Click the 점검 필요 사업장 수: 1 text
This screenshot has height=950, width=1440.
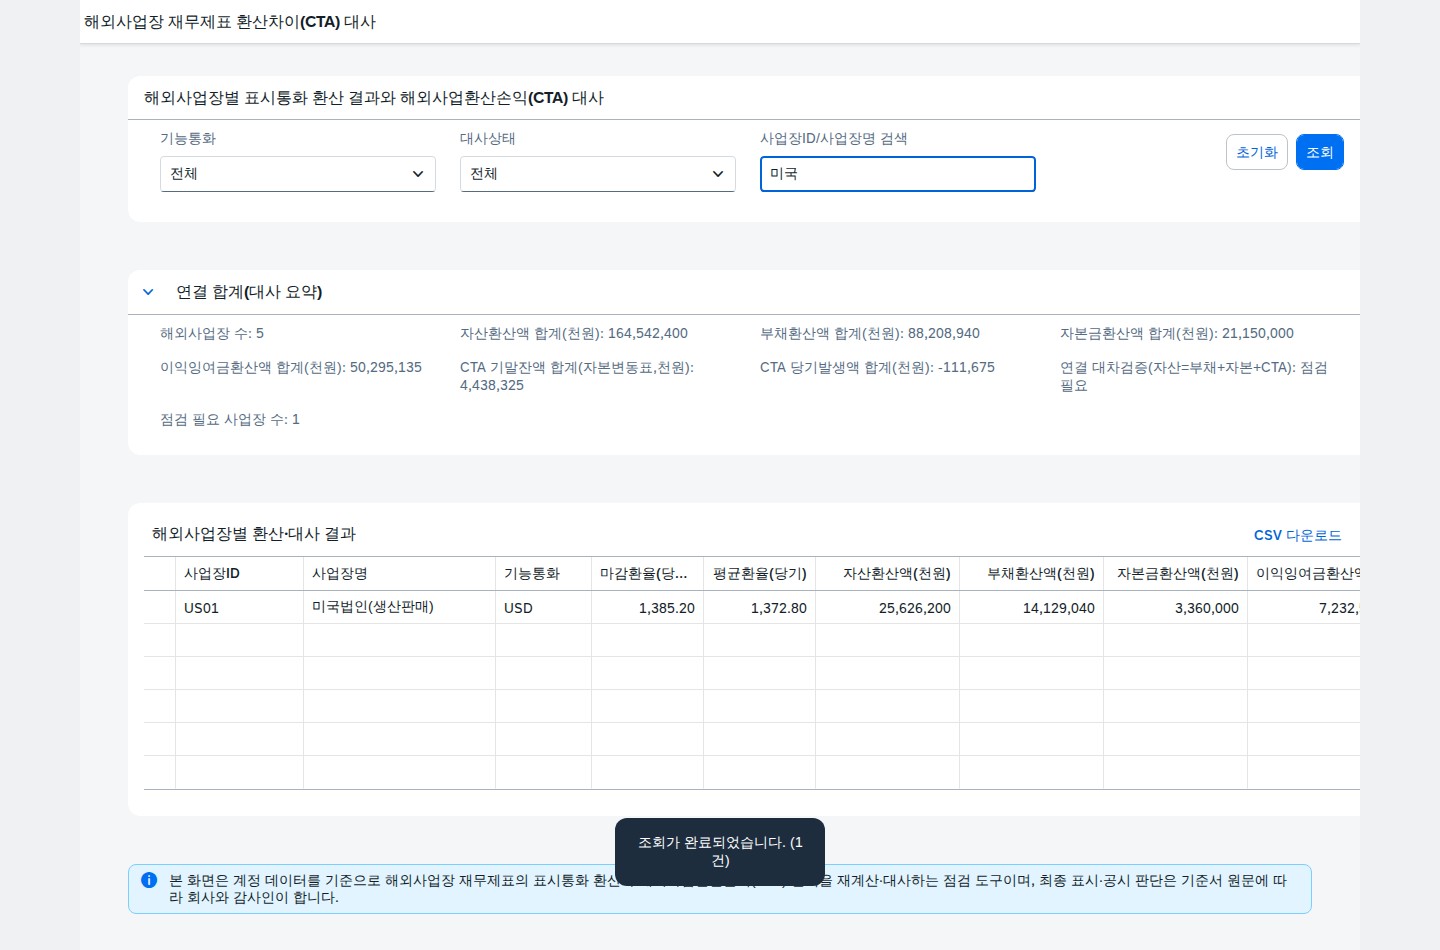(x=230, y=419)
